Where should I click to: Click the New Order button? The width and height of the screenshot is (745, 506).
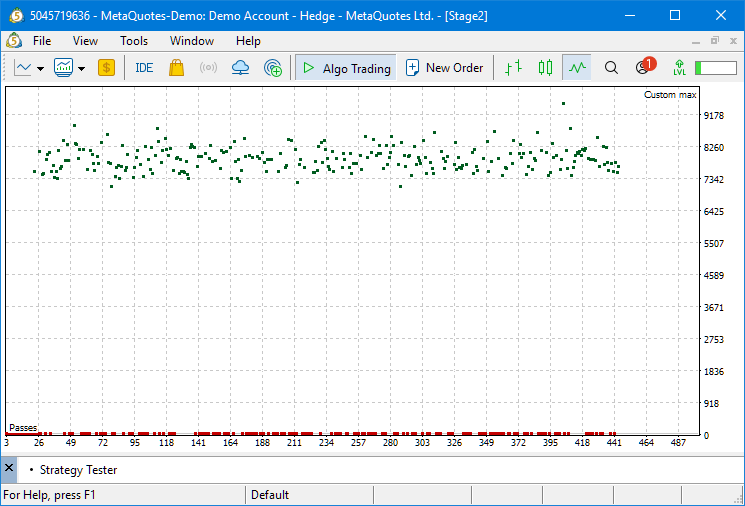444,68
